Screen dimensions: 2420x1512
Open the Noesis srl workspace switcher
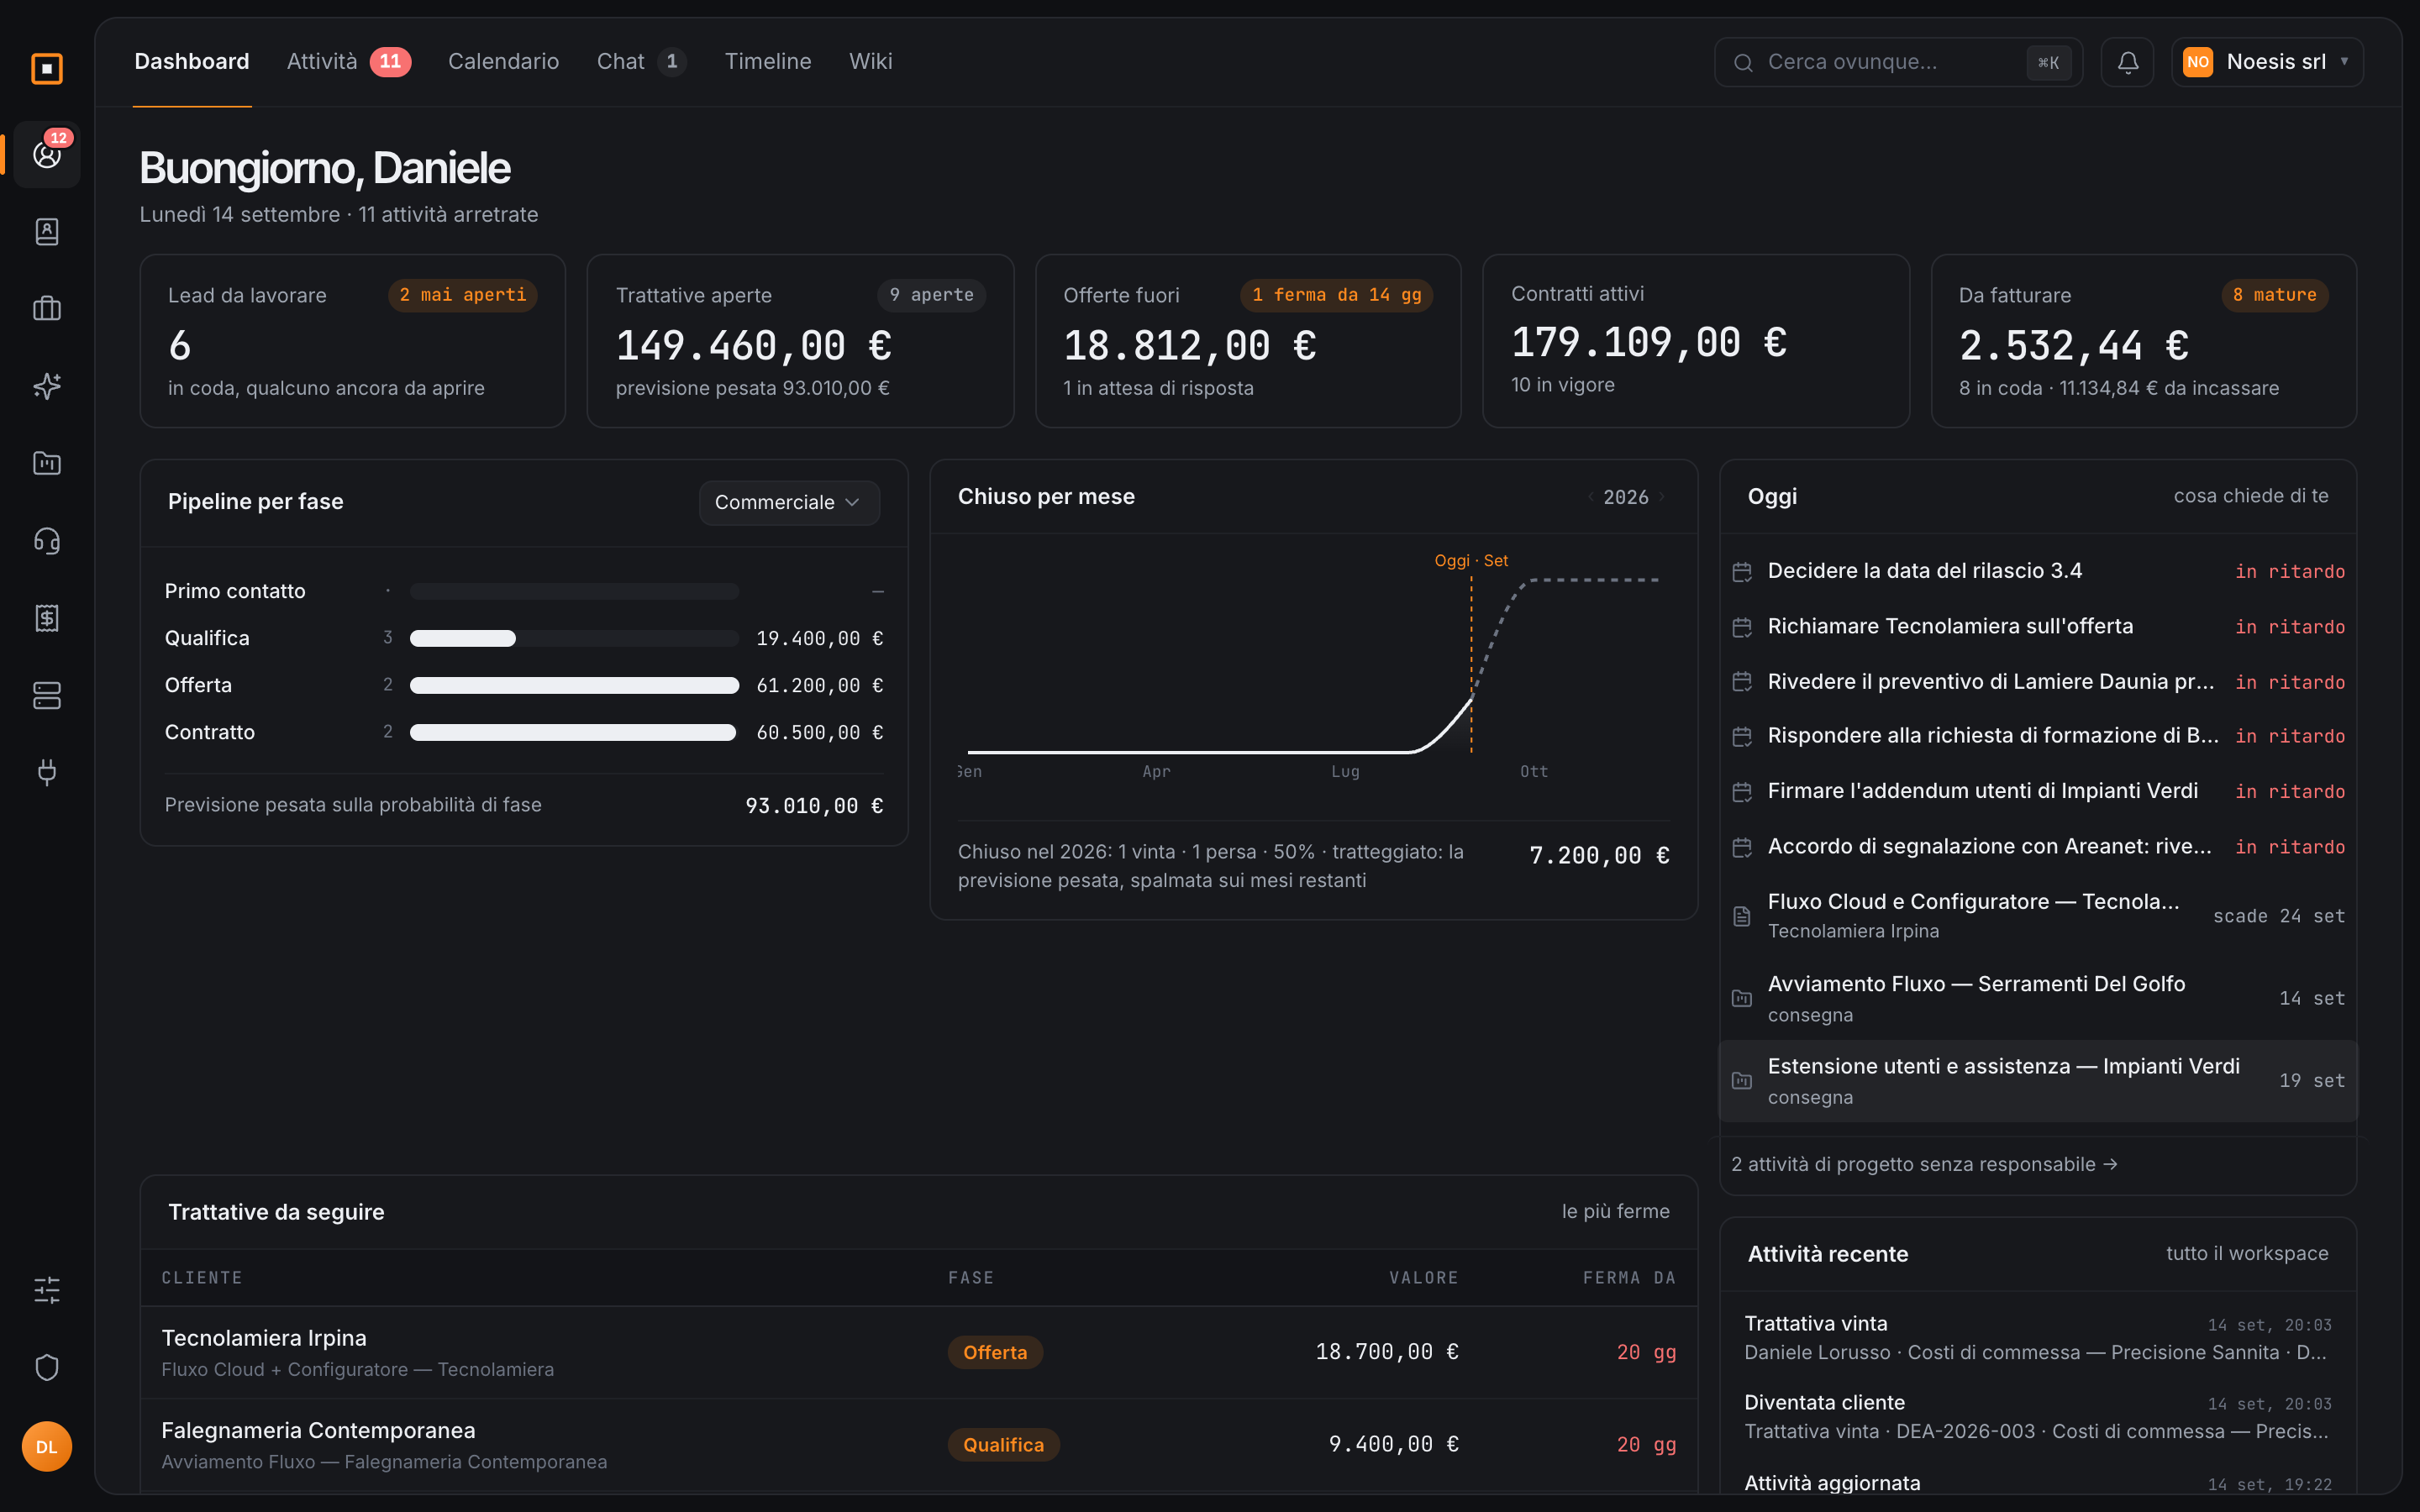pyautogui.click(x=2267, y=62)
